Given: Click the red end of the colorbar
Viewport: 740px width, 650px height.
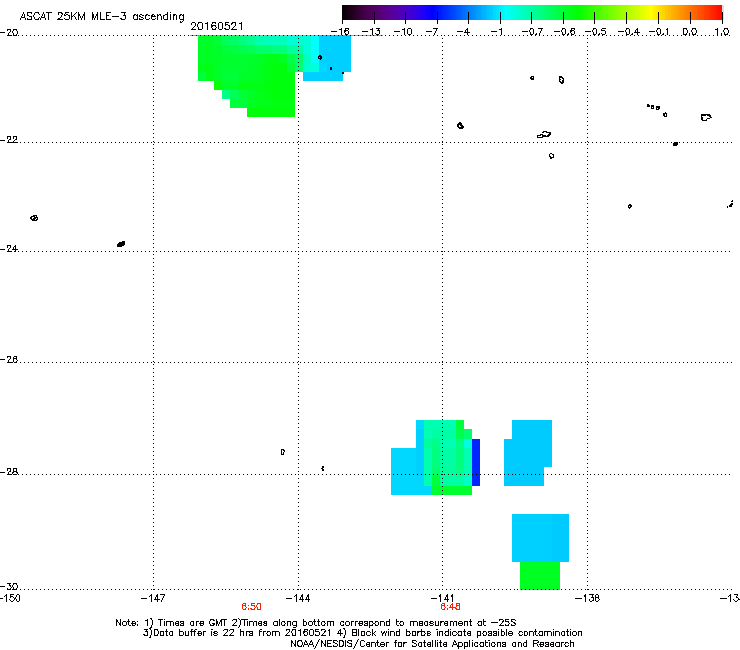Looking at the screenshot, I should [715, 12].
